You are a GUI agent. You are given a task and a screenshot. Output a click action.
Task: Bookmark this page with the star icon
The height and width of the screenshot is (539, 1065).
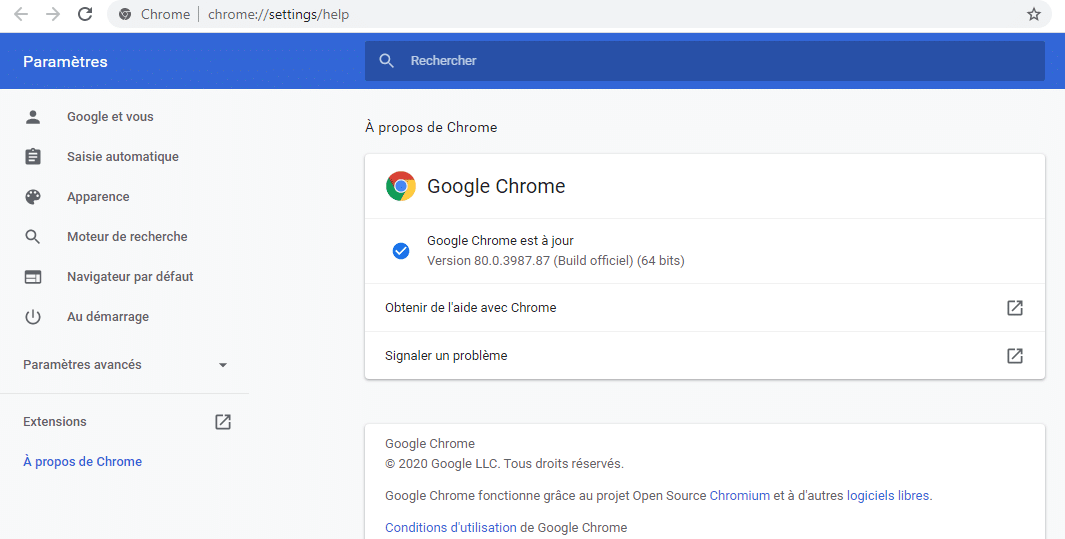1034,14
